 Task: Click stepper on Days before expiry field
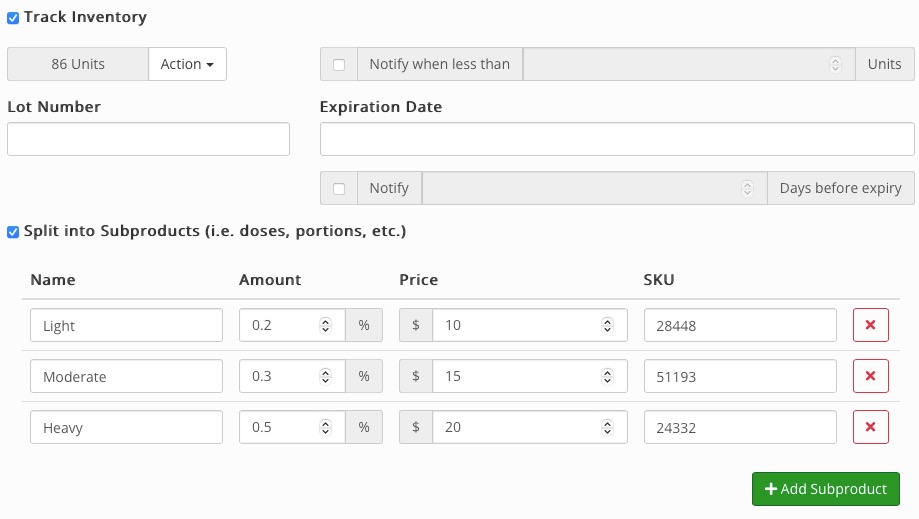(x=747, y=188)
